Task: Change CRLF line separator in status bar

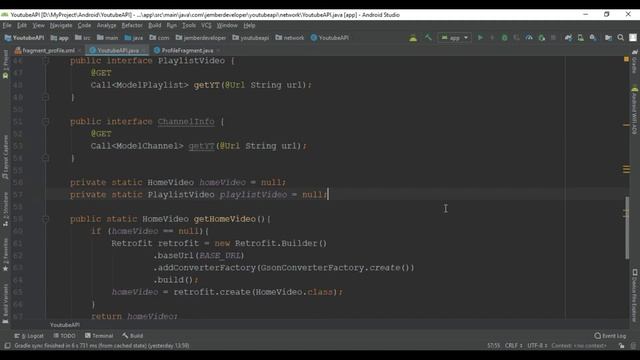Action: (x=513, y=346)
